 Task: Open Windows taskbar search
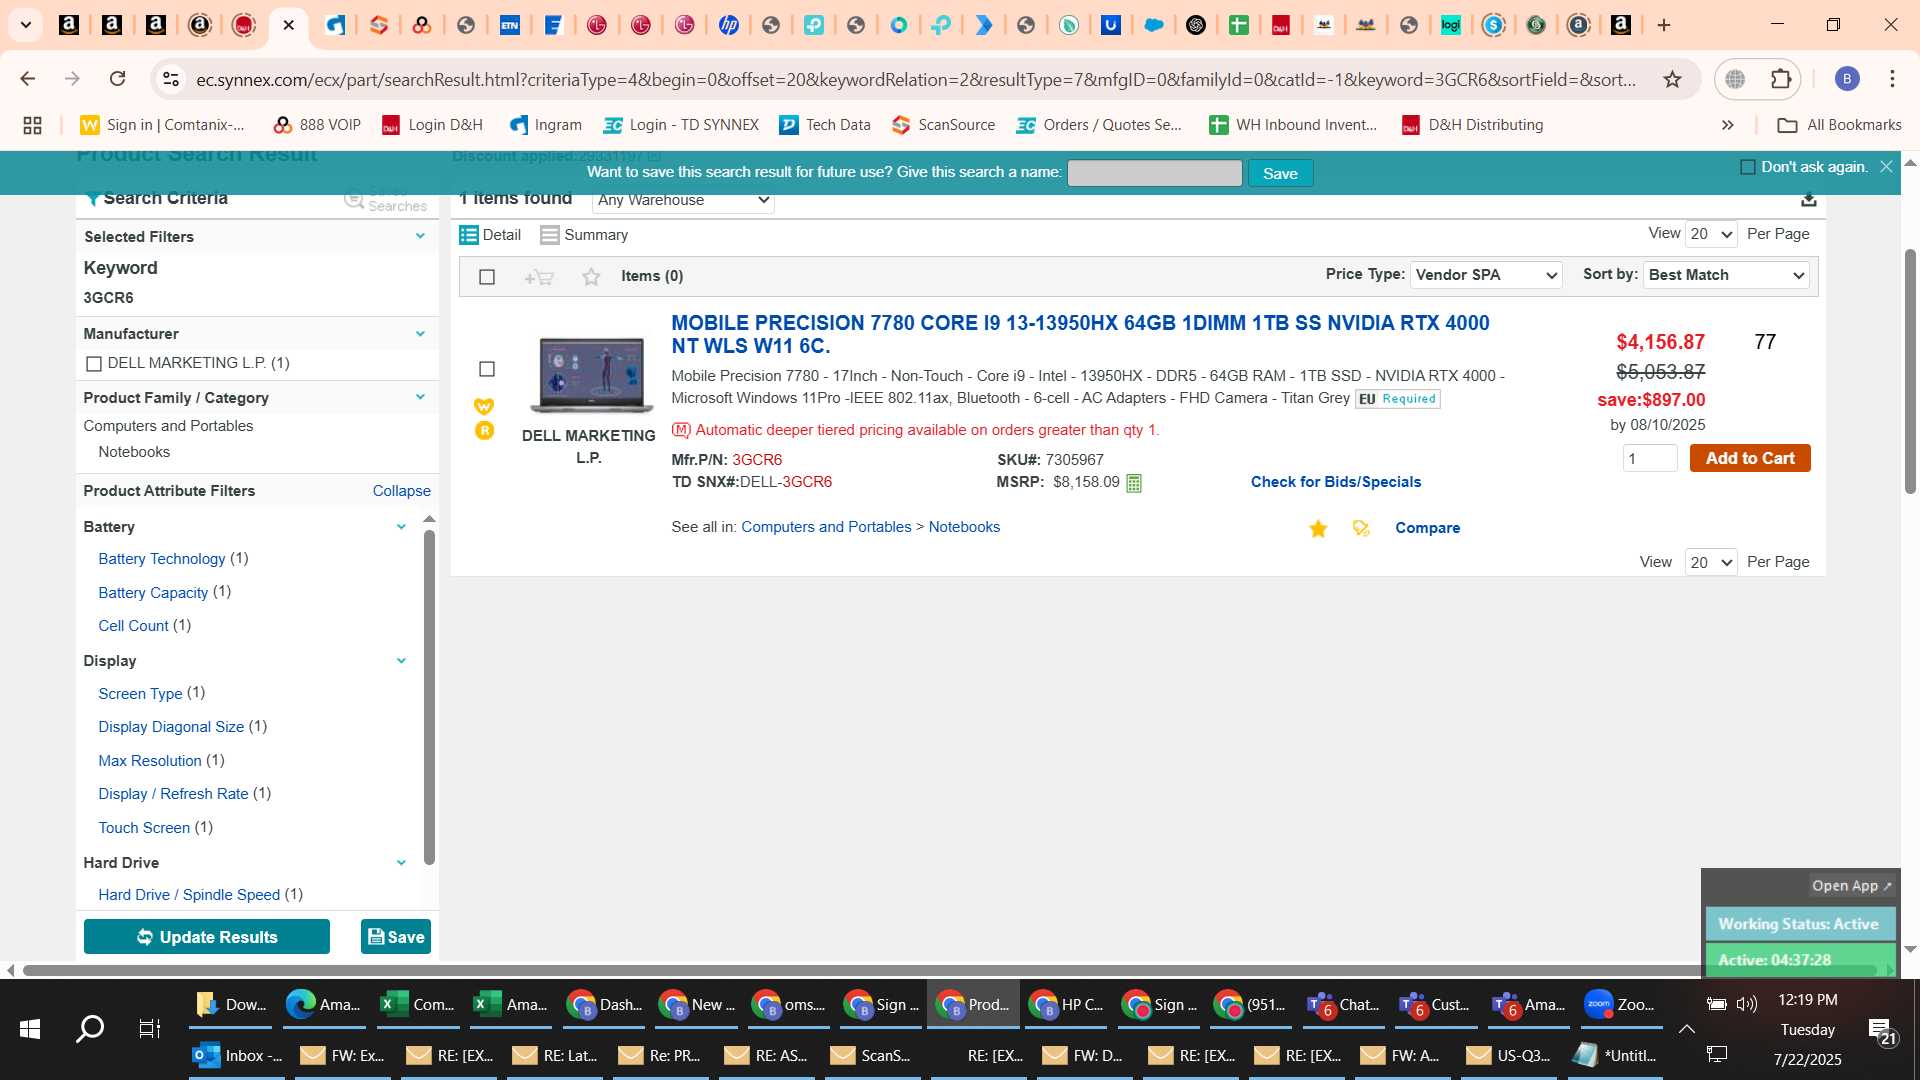point(90,1028)
